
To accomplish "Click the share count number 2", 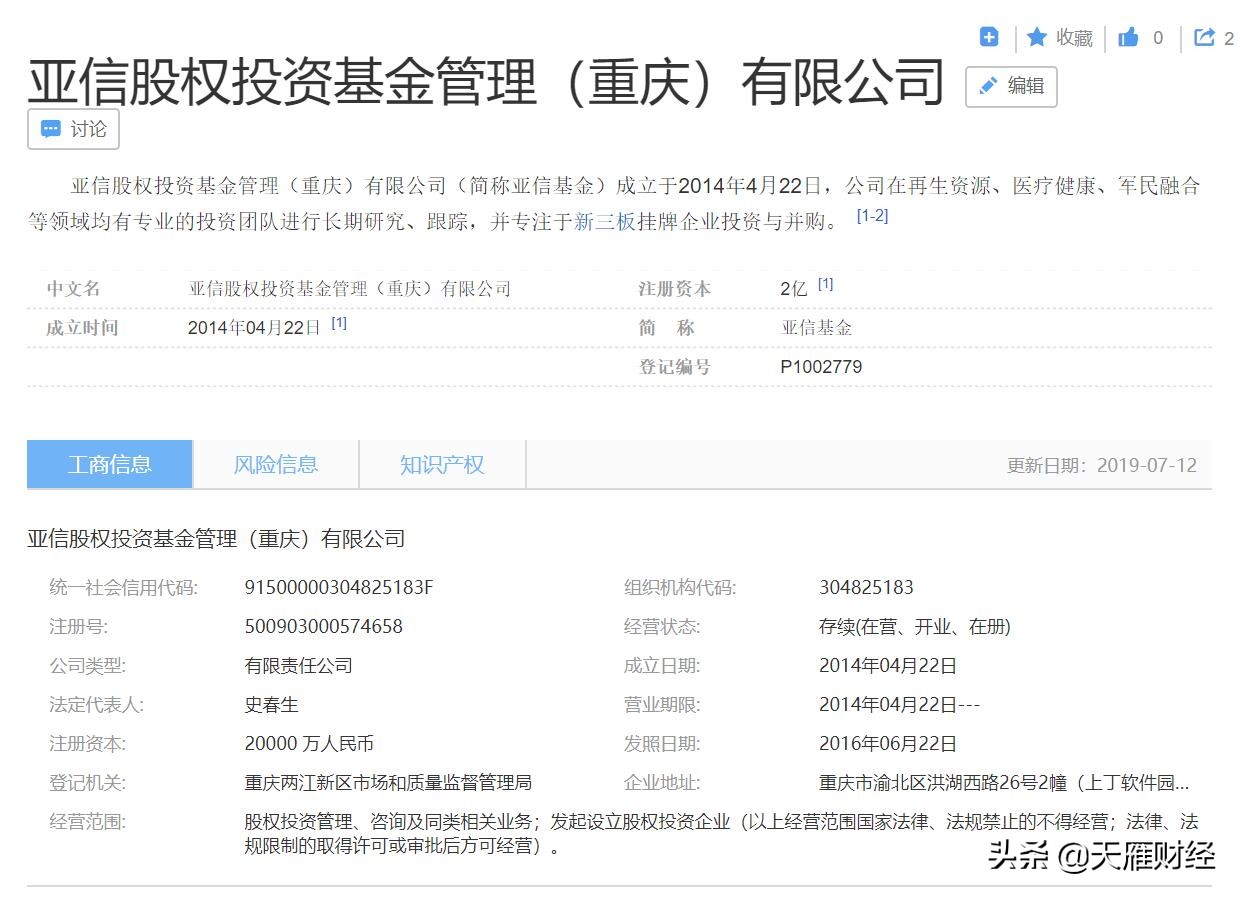I will tap(1229, 37).
